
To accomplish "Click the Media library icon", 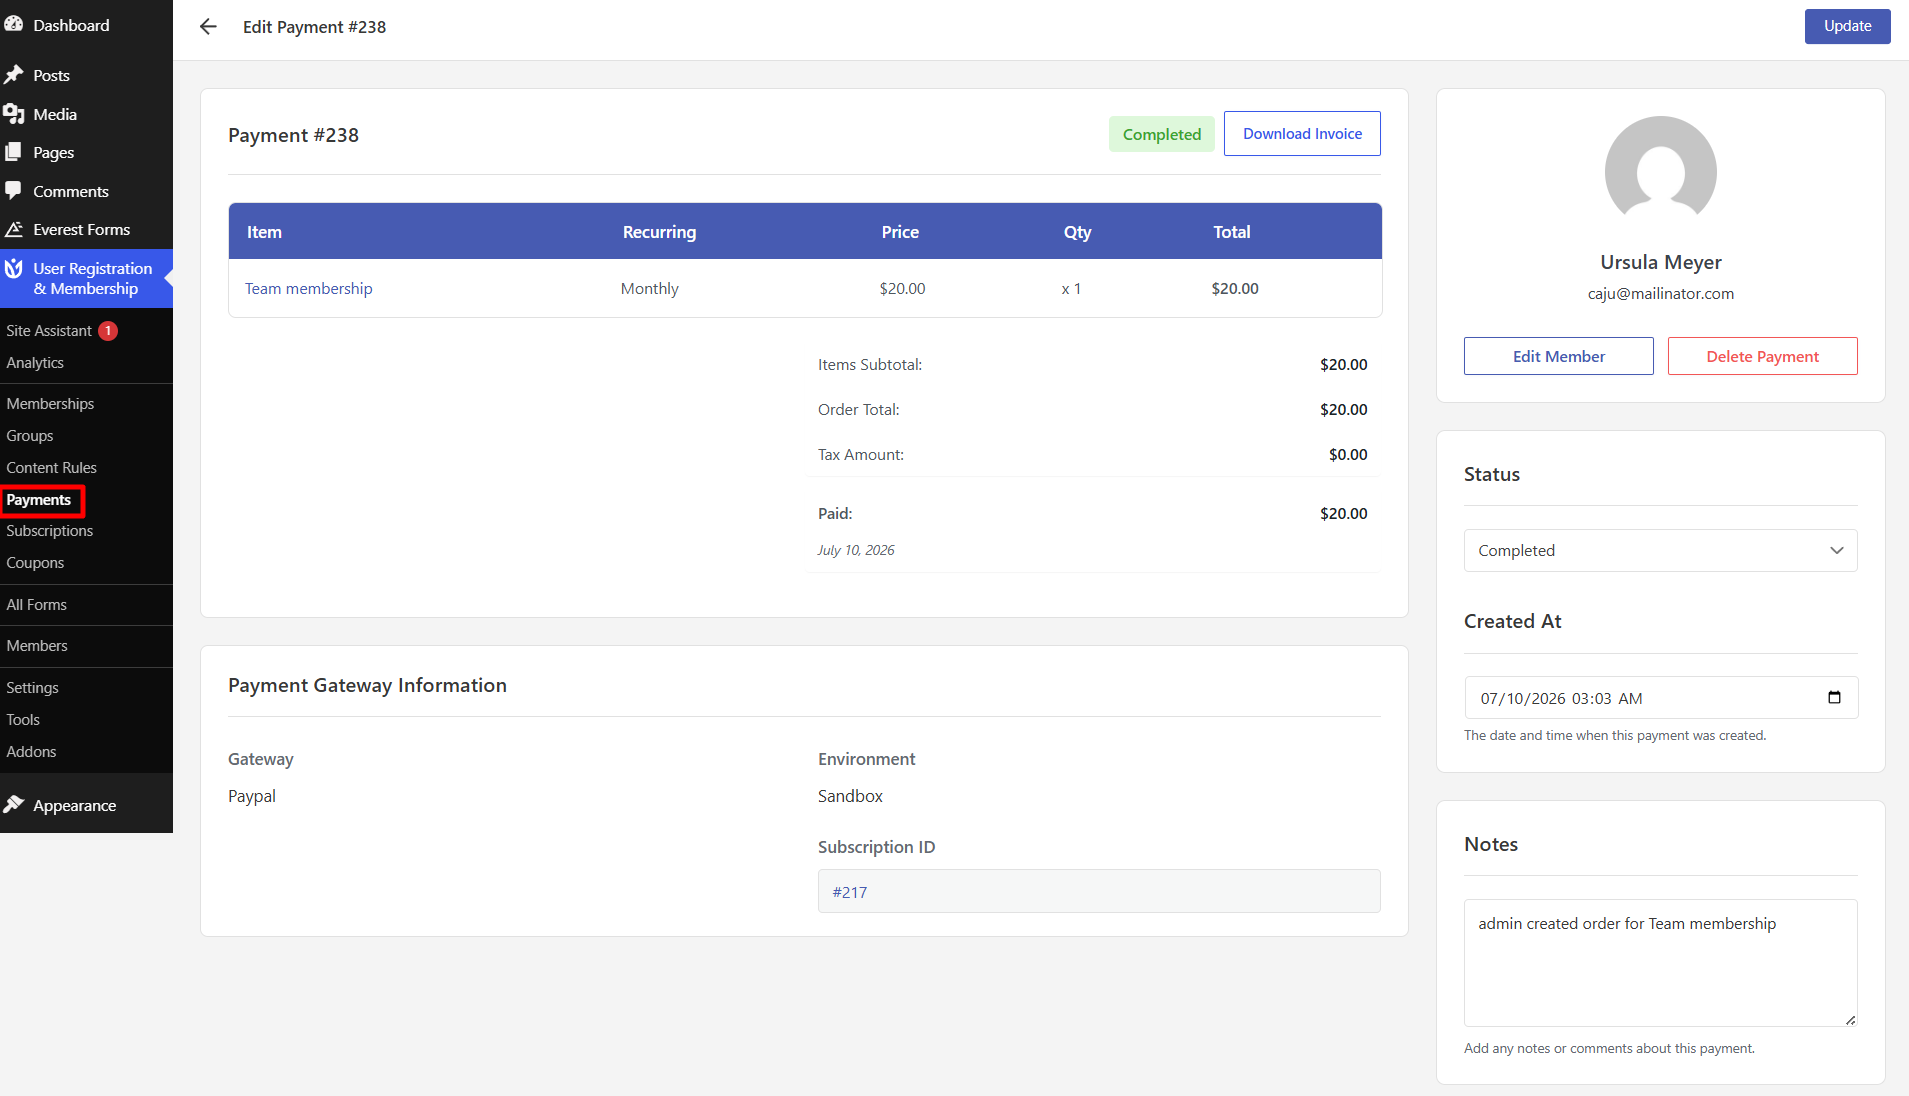I will (14, 114).
